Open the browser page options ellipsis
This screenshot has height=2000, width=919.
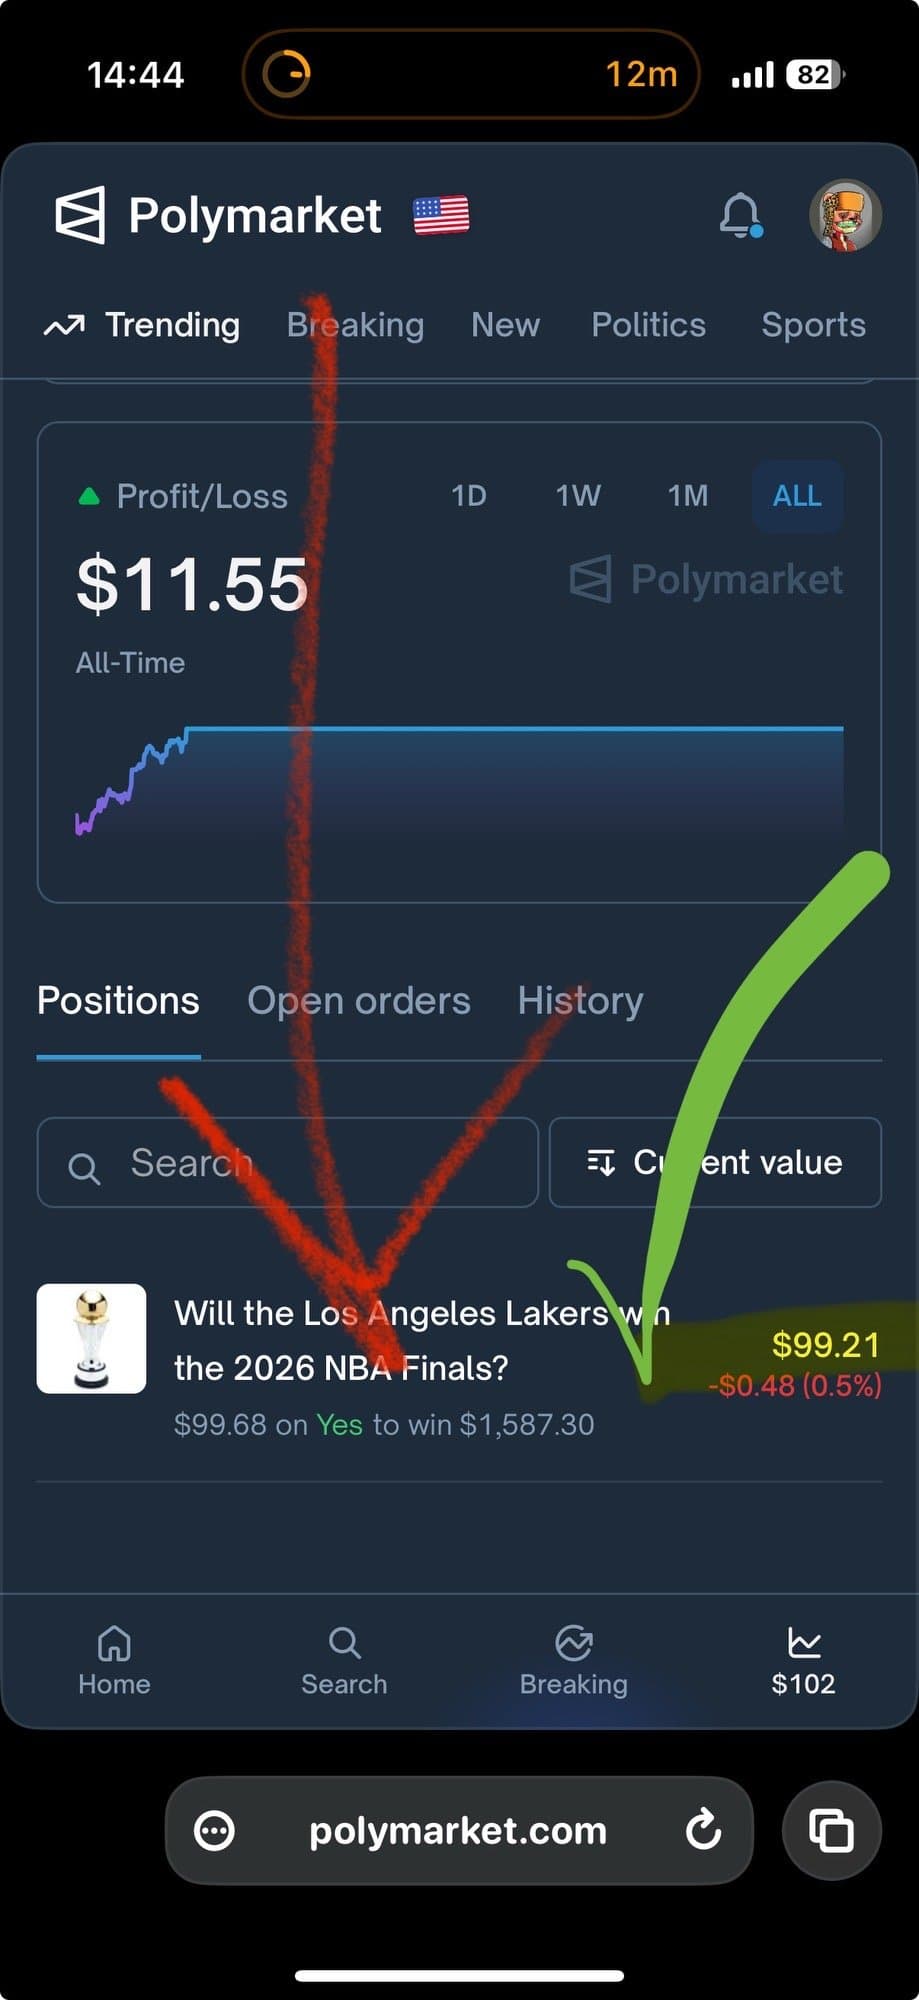(214, 1831)
